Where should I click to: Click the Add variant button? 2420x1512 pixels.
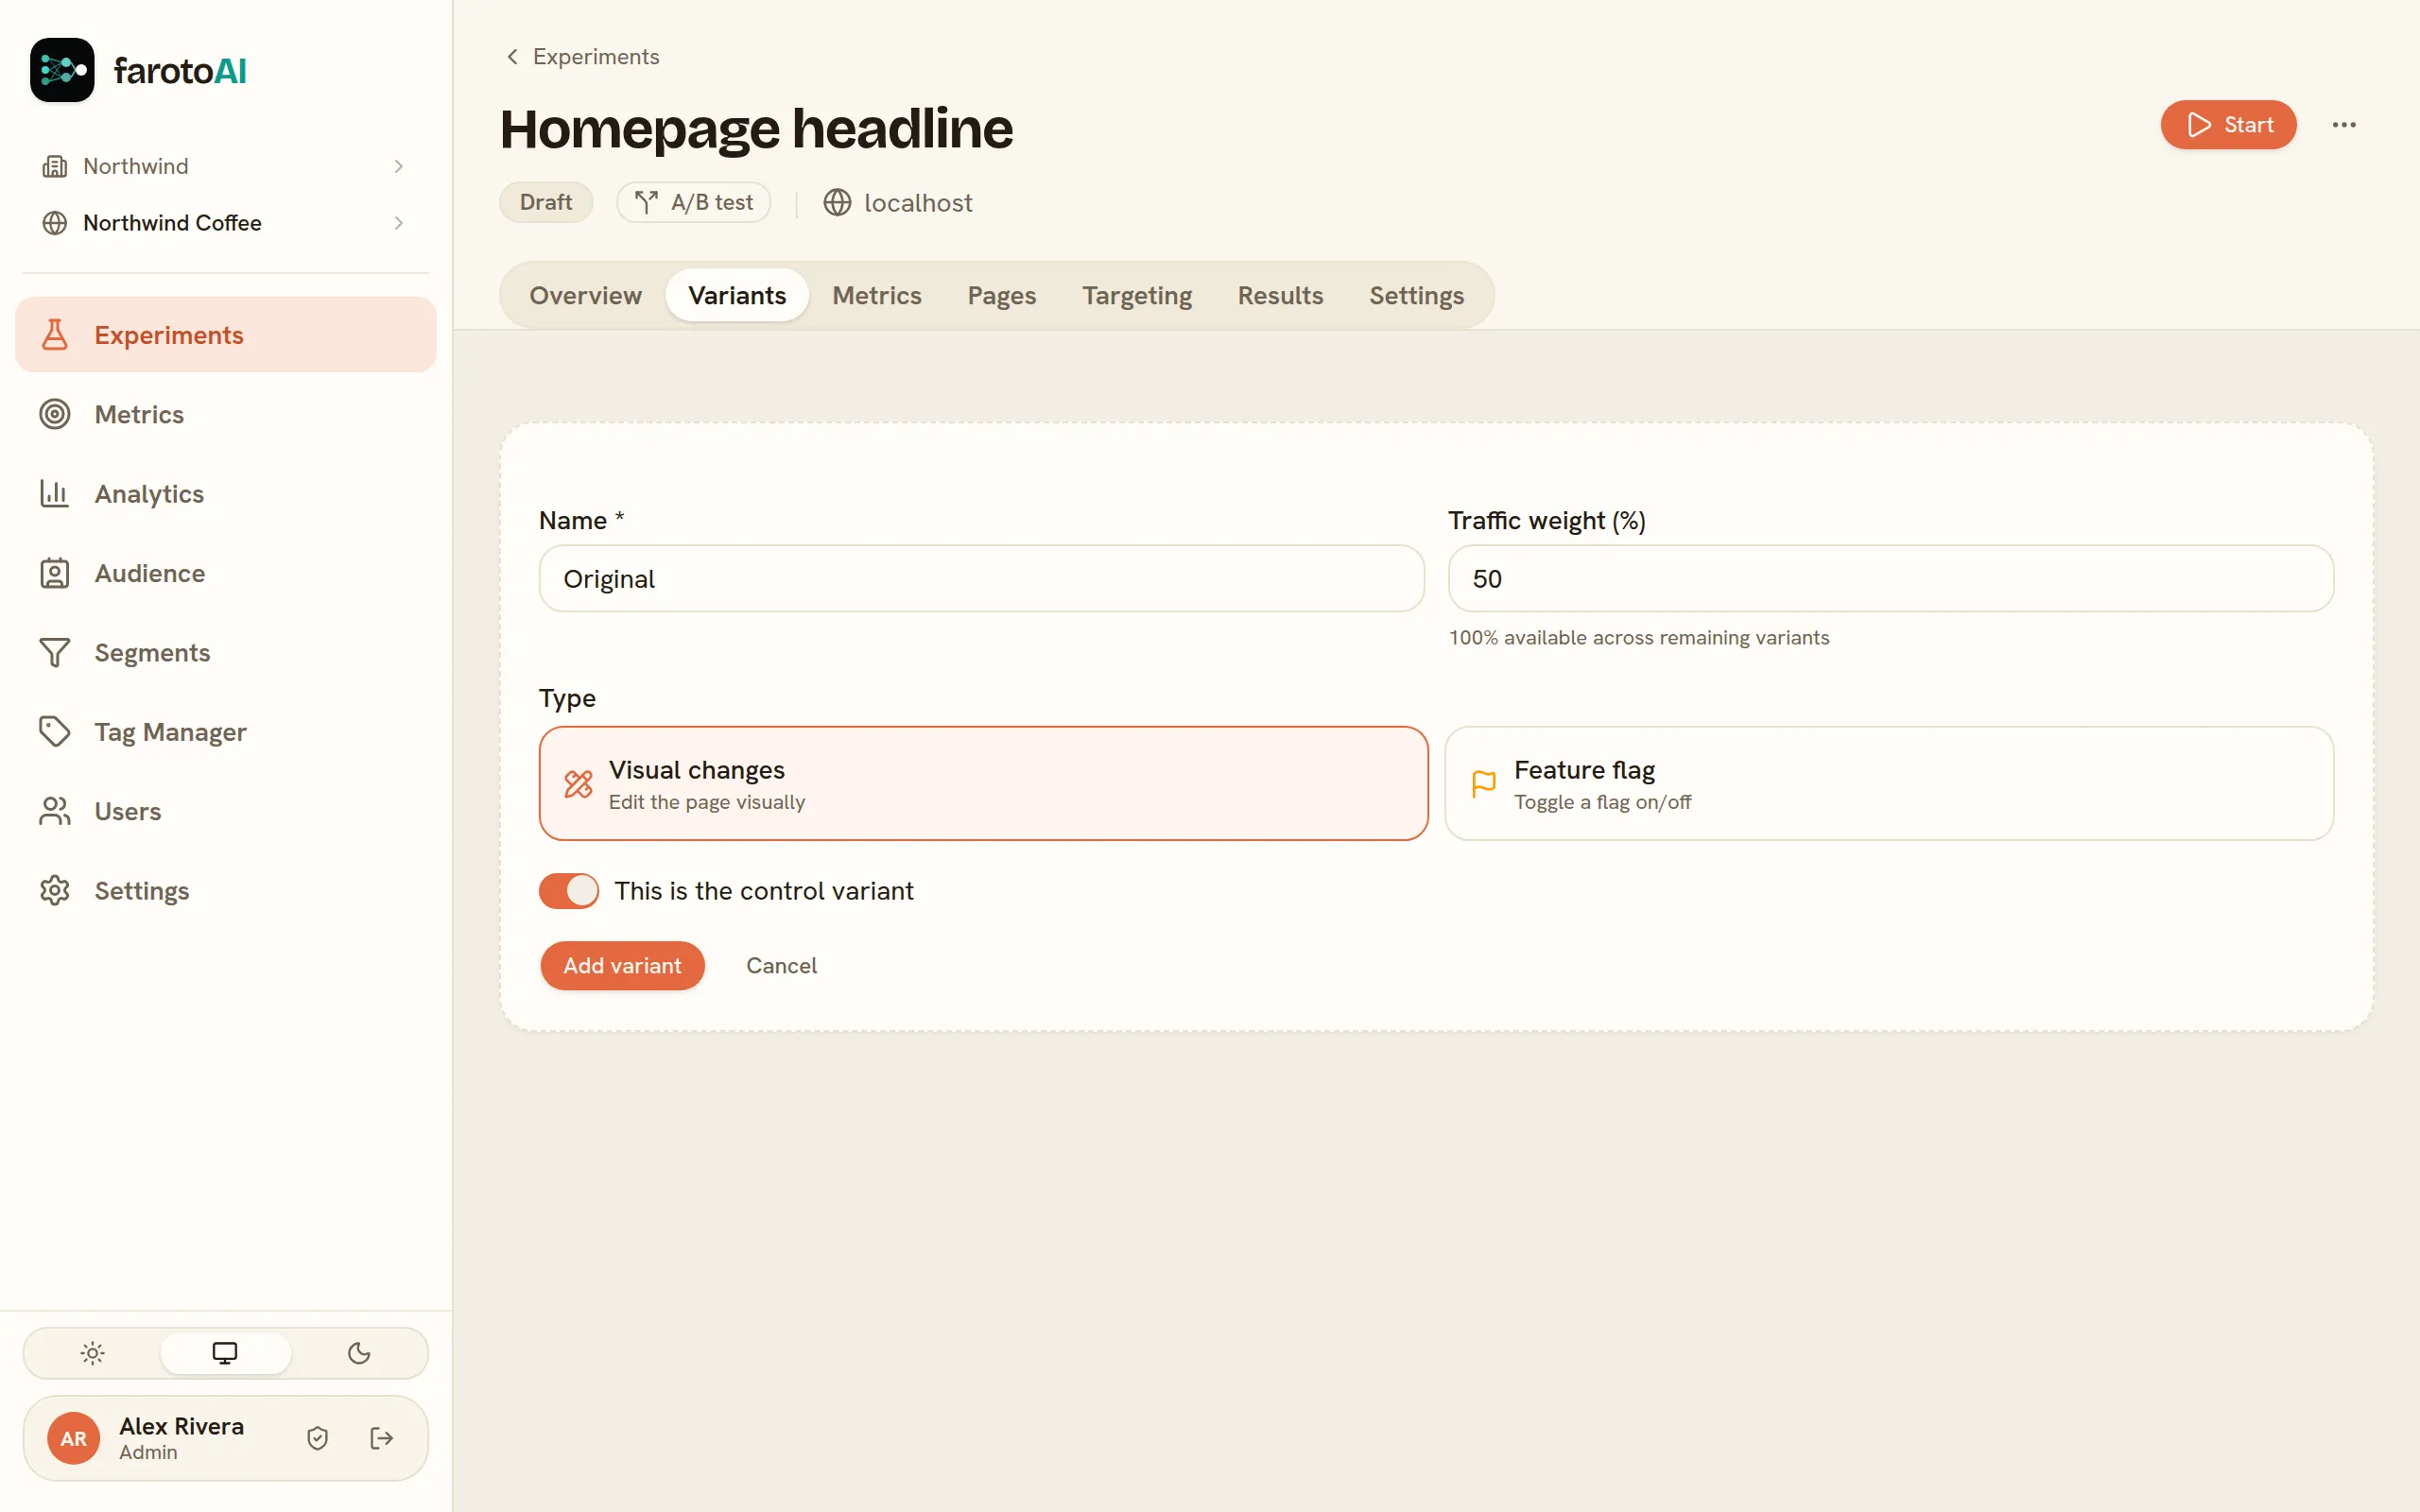click(x=622, y=965)
